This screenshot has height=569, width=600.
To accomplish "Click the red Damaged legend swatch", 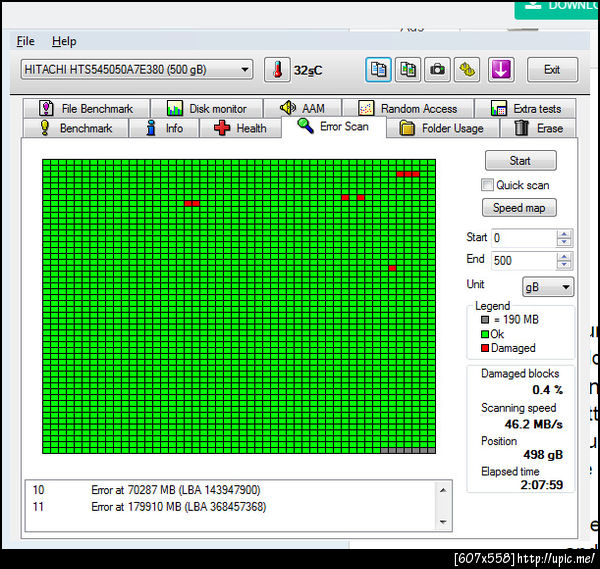I will pos(485,348).
